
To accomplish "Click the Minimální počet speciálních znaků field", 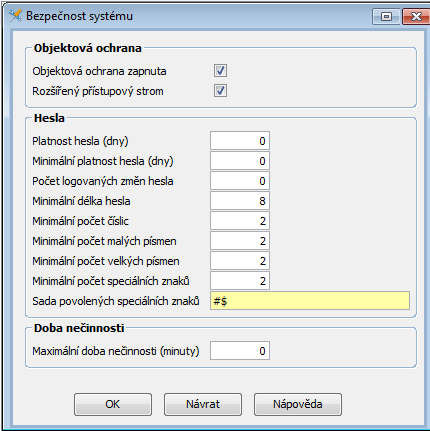I will coord(240,281).
